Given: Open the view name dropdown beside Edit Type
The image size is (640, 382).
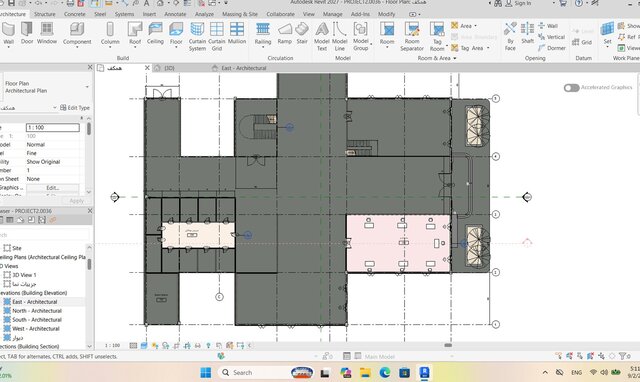Looking at the screenshot, I should (55, 108).
